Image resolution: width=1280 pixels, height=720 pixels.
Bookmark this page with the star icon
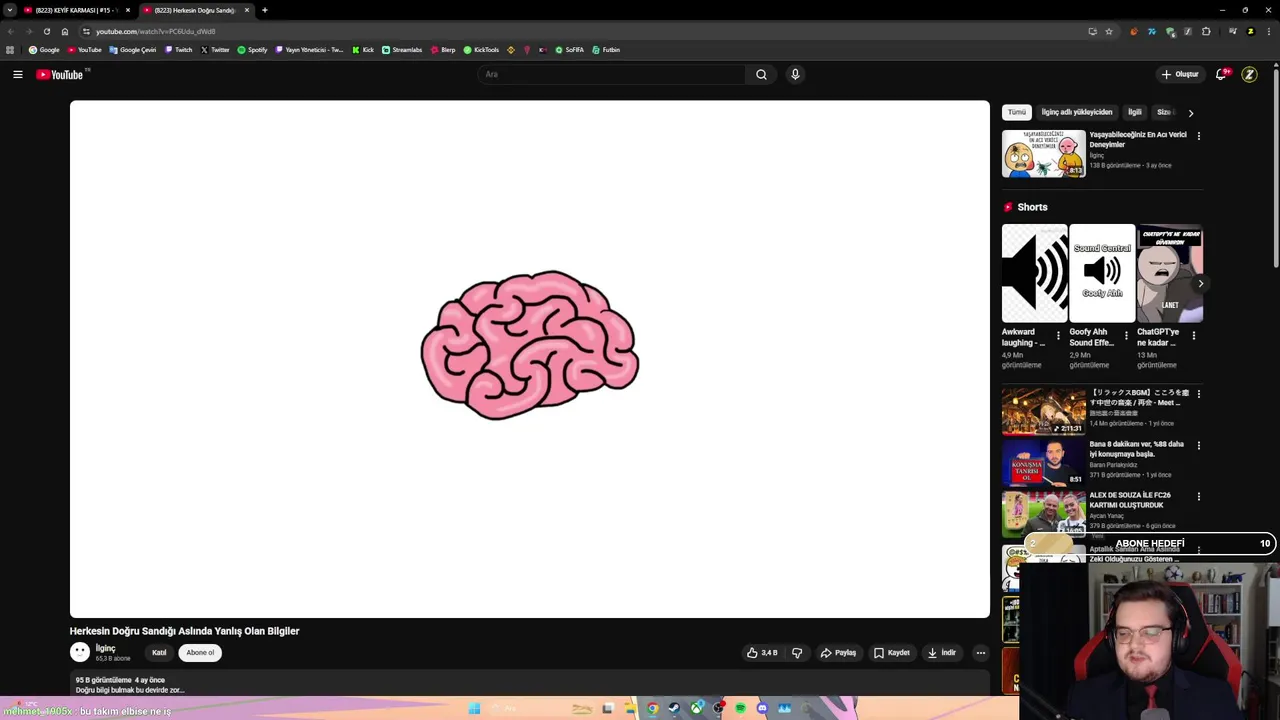point(1109,31)
